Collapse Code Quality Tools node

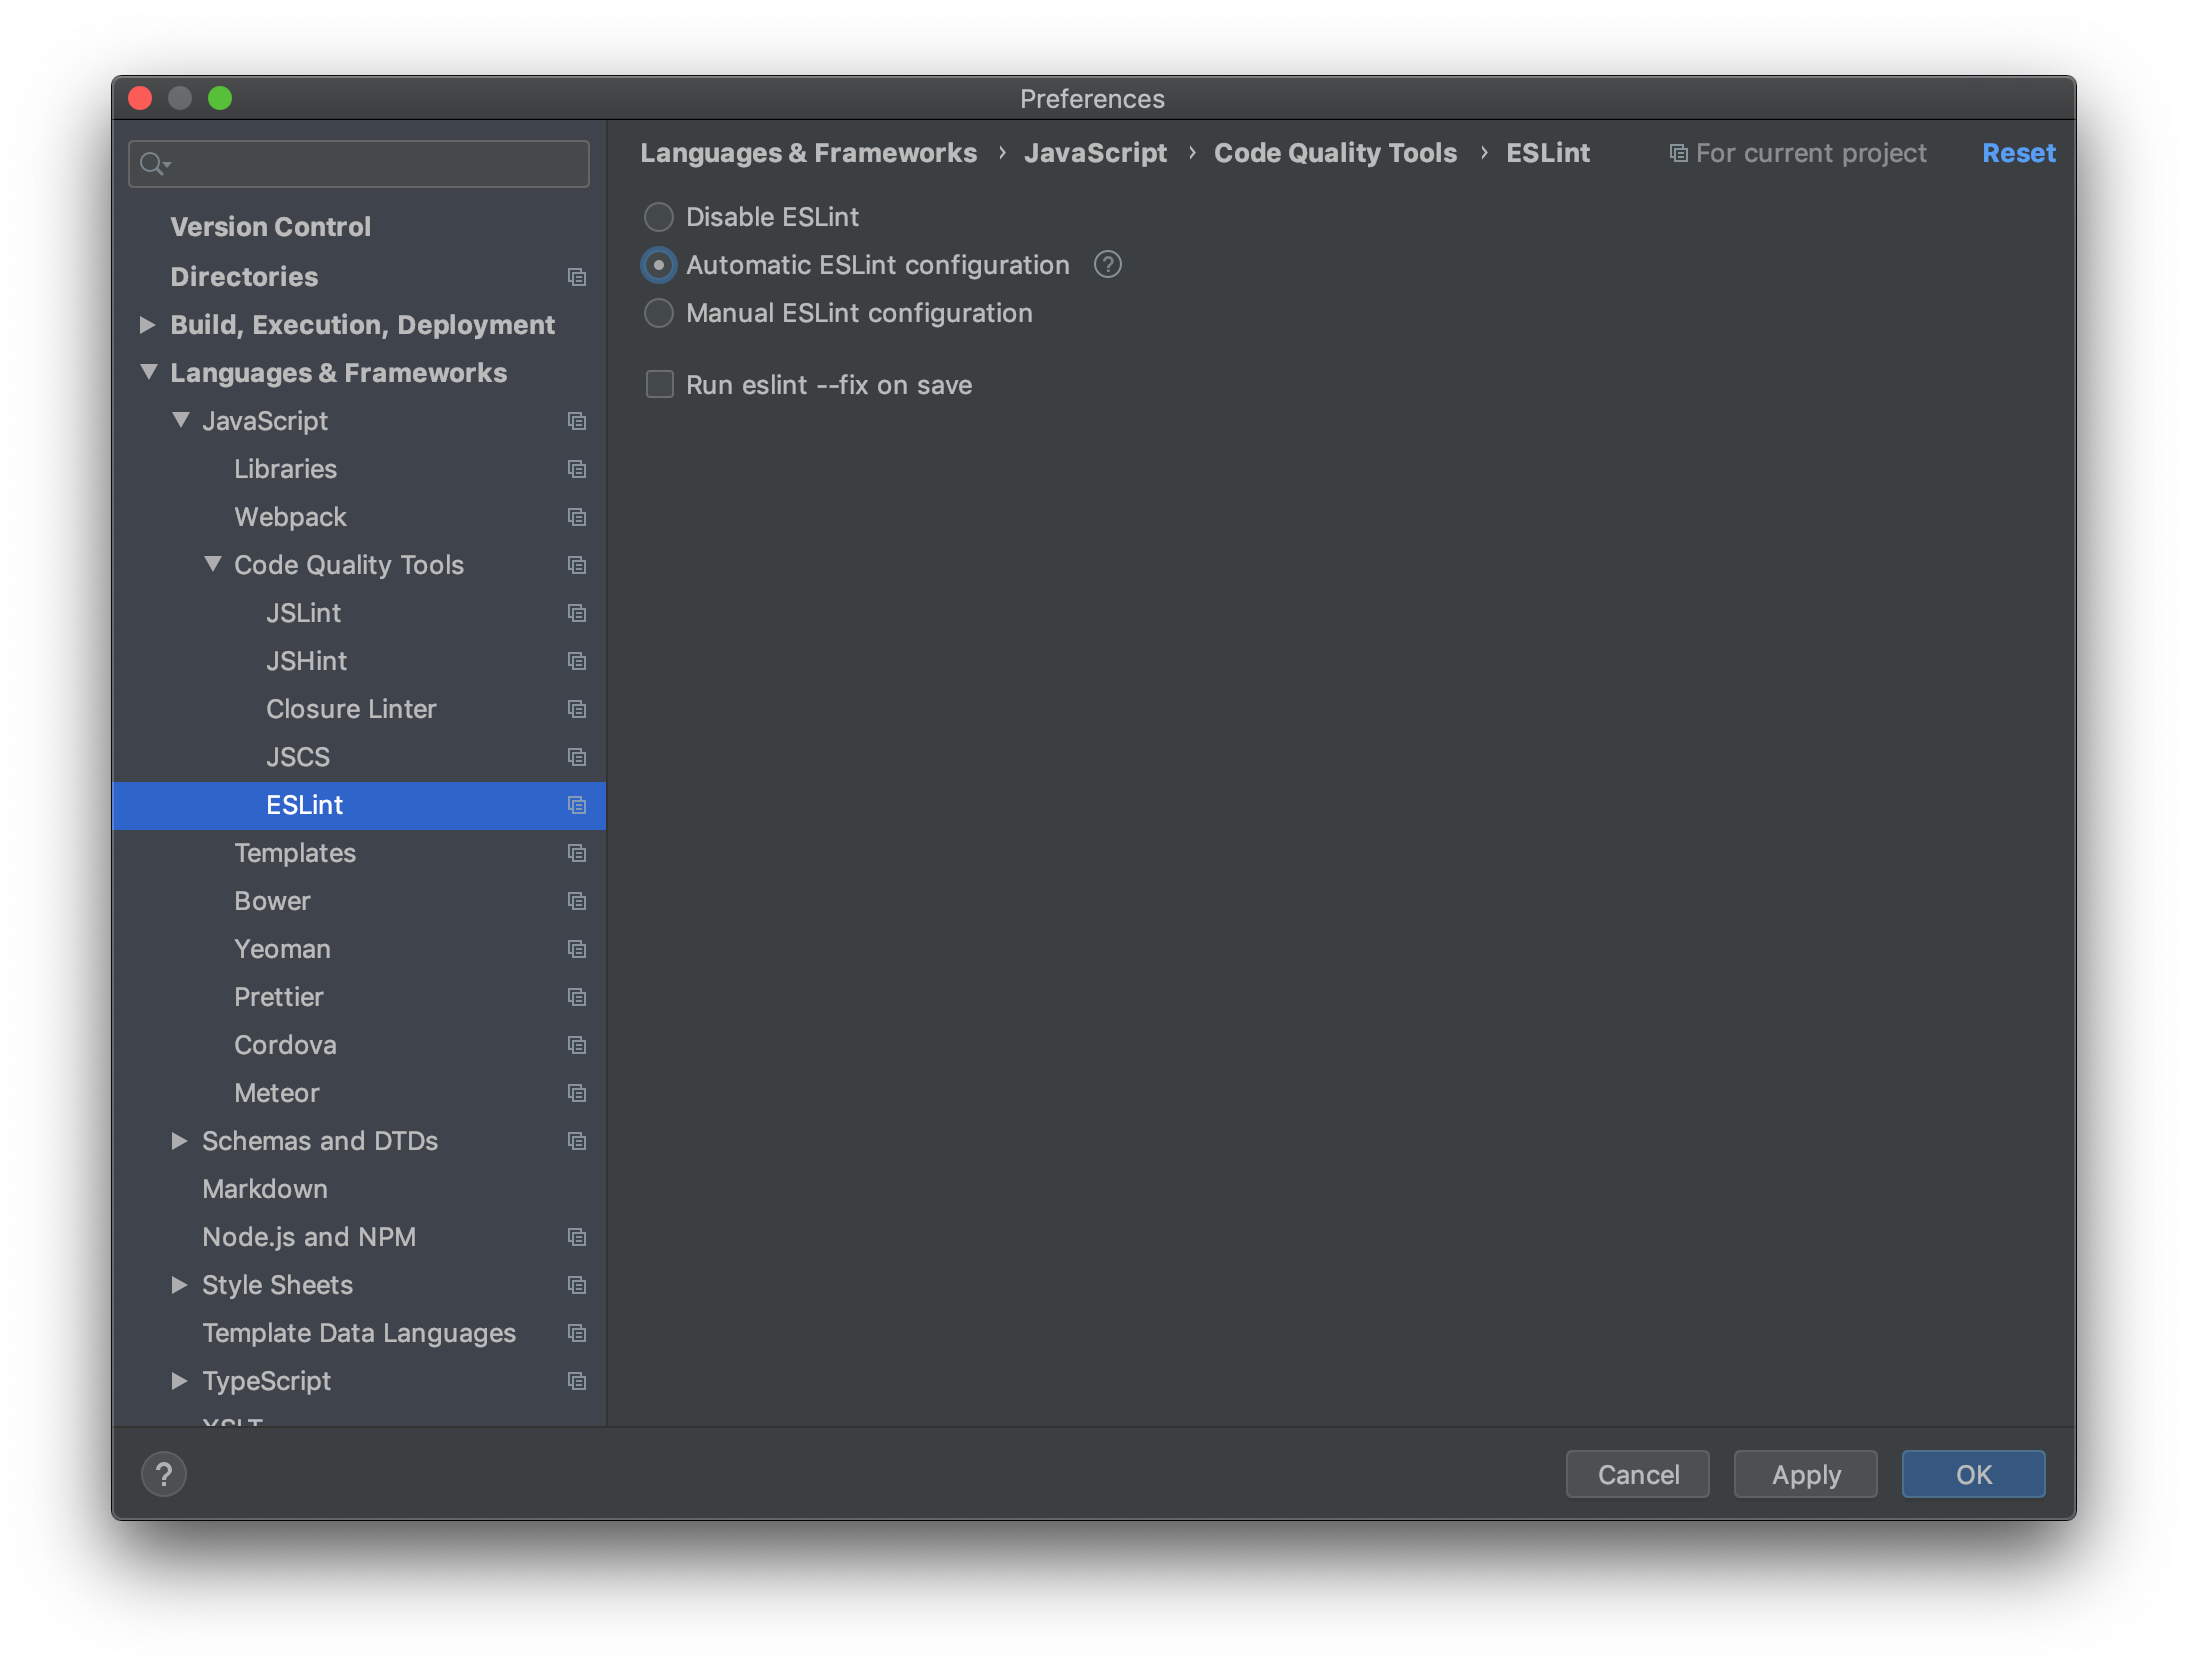pos(213,564)
